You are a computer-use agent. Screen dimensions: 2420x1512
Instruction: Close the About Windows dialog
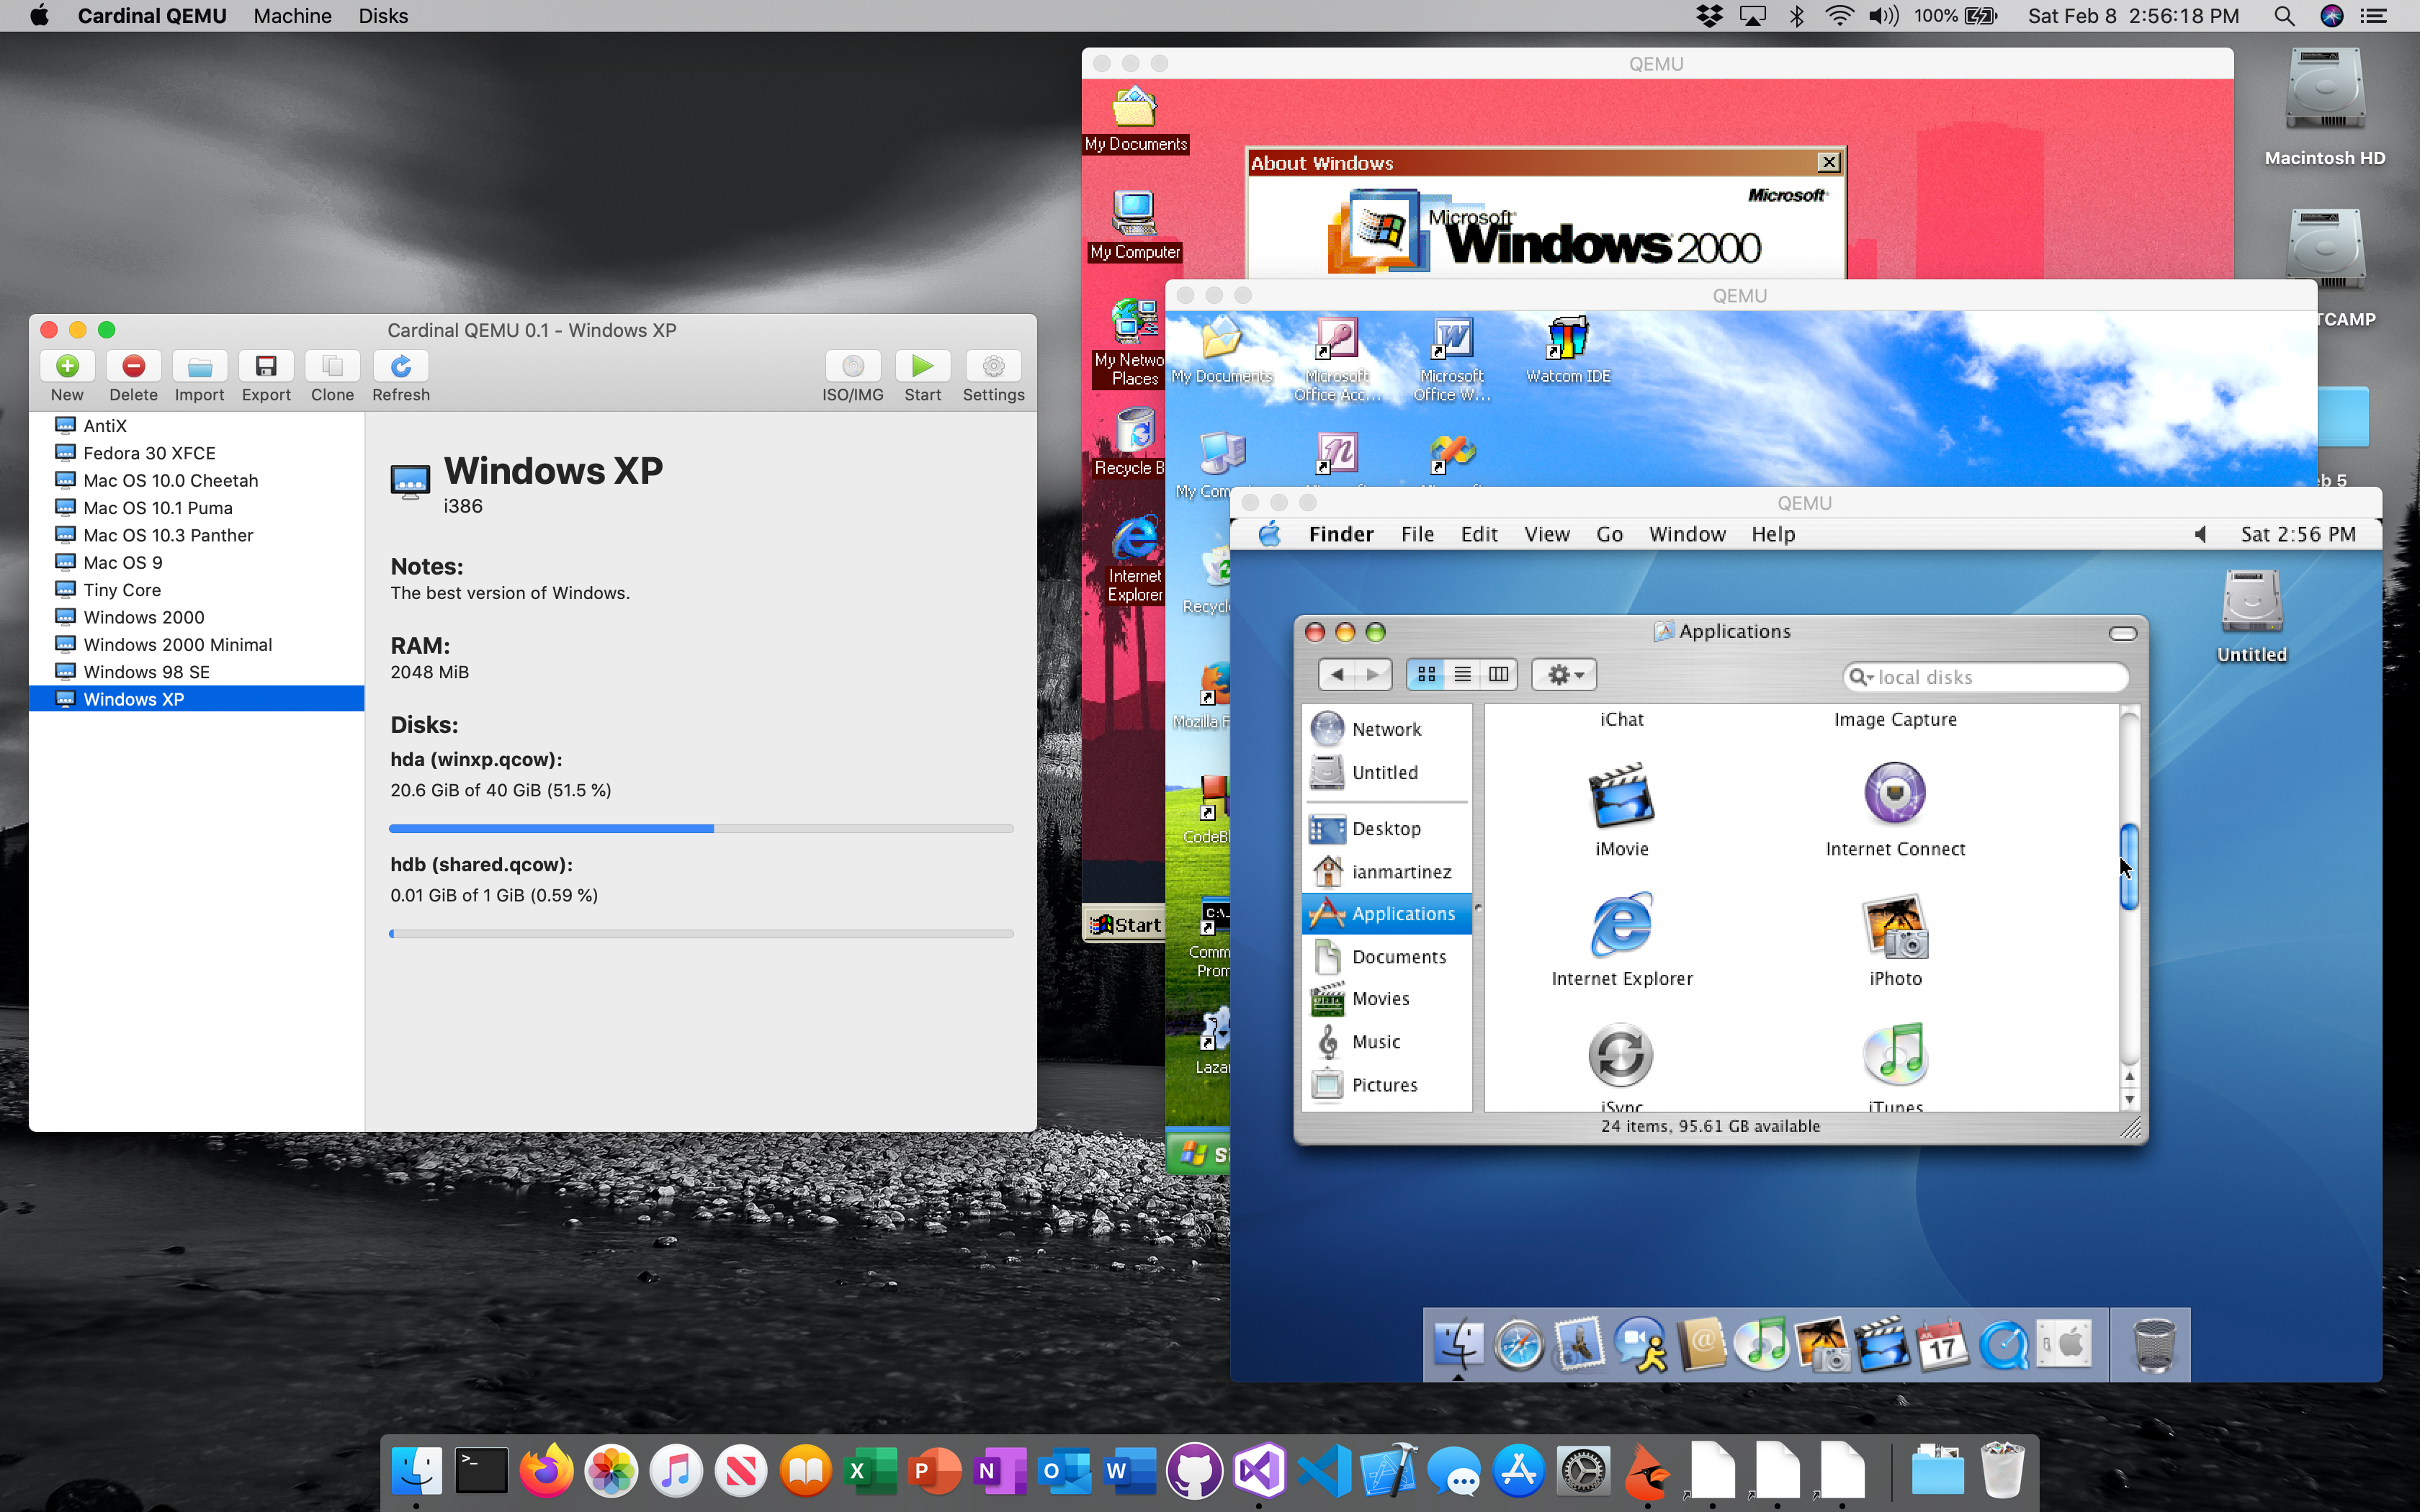tap(1828, 162)
